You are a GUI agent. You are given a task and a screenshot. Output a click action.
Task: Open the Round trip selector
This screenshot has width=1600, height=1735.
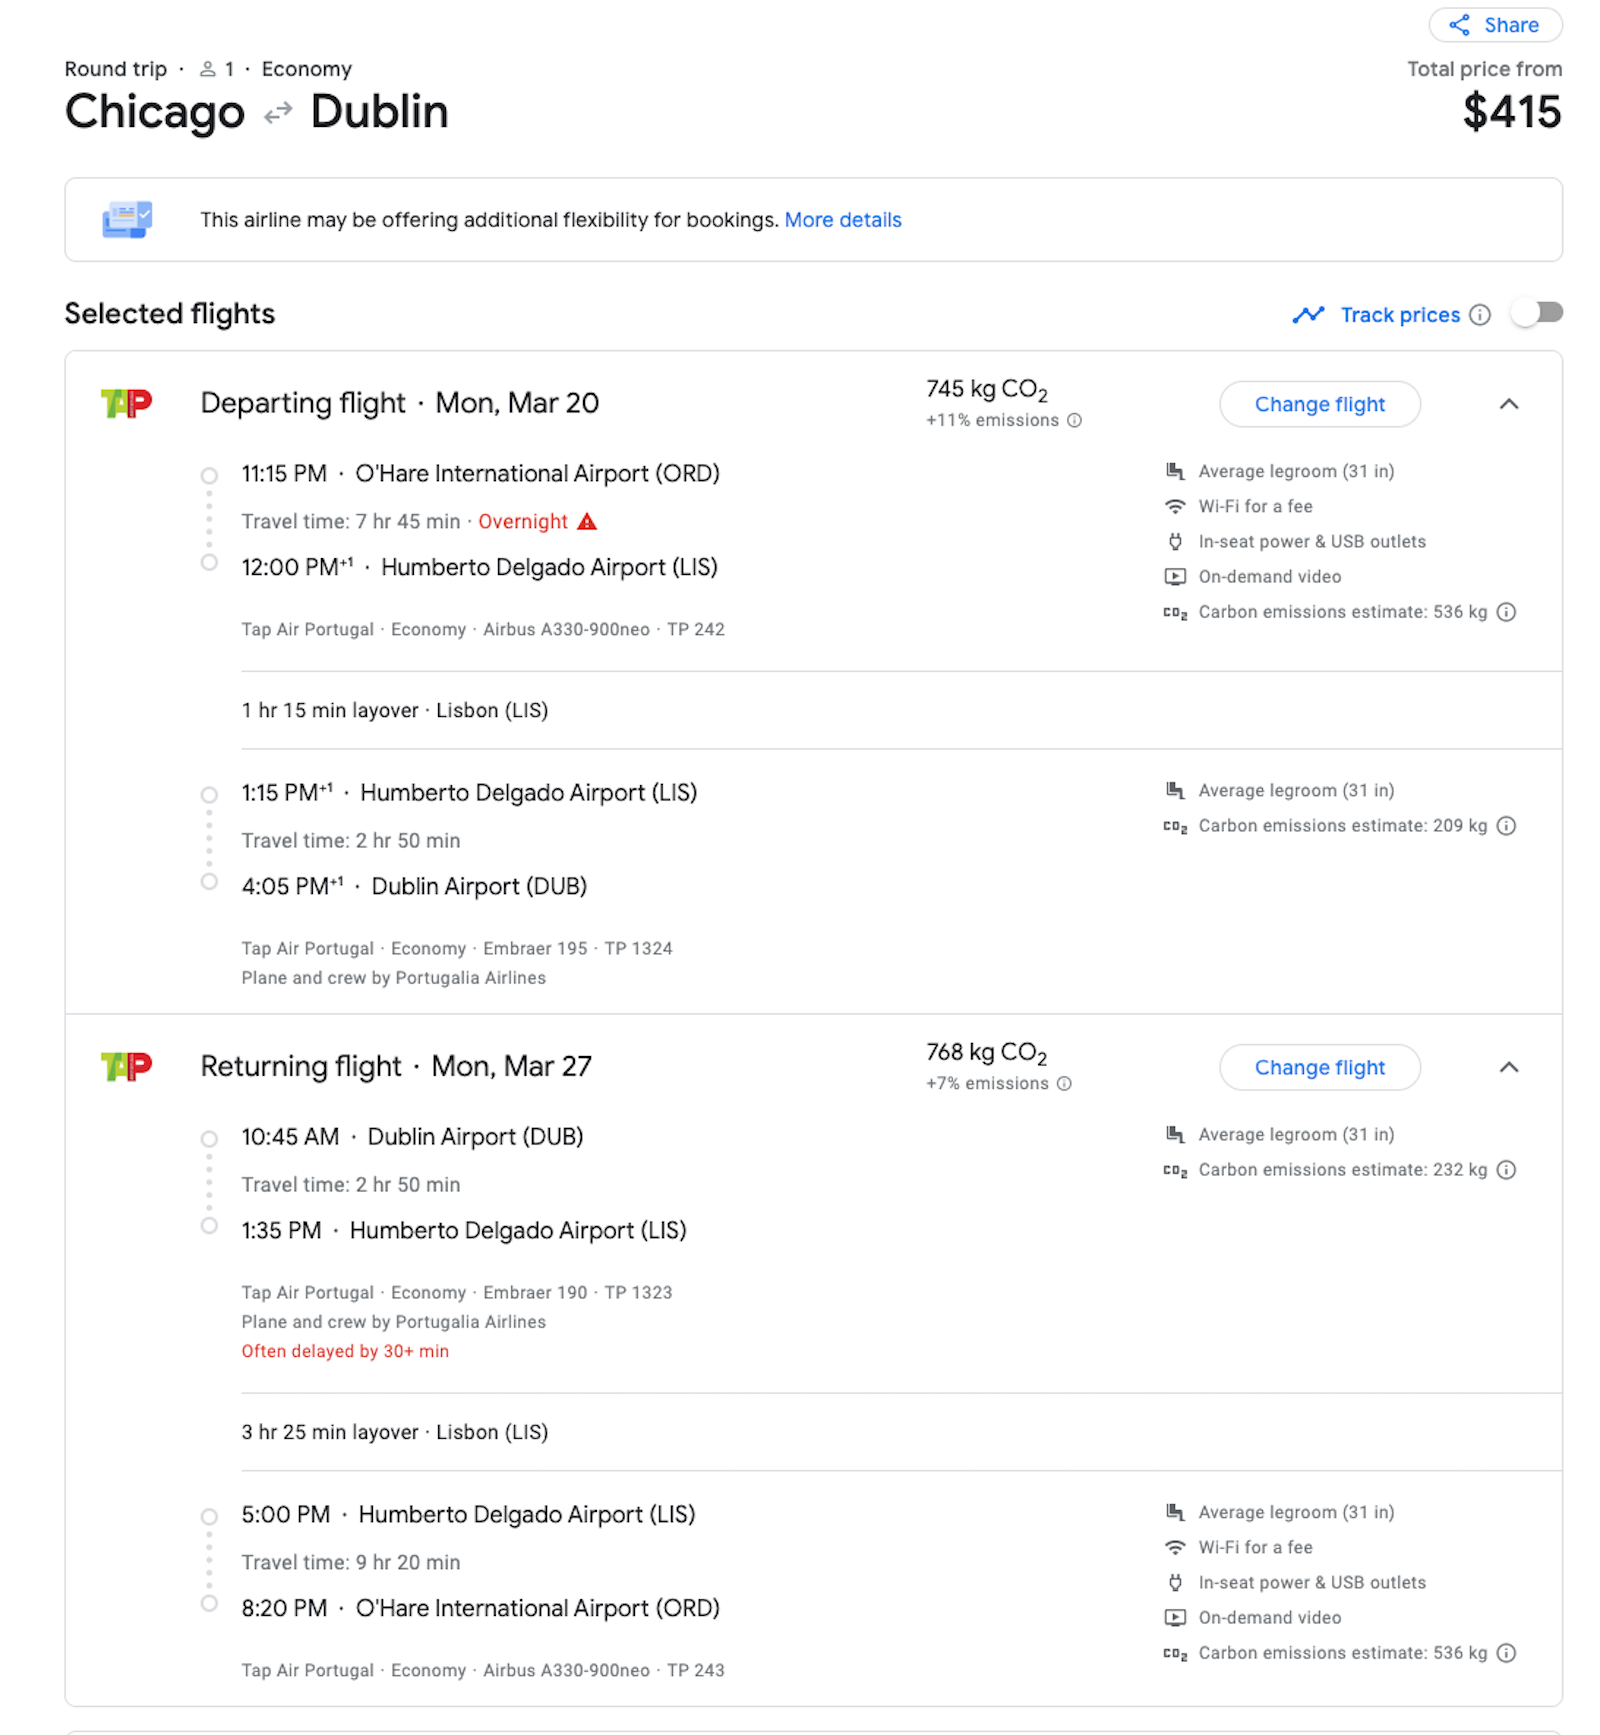click(x=115, y=69)
